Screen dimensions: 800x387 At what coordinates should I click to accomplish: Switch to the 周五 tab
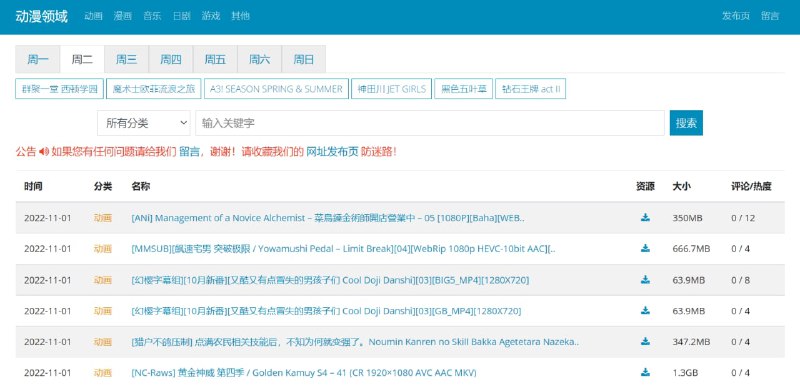215,60
